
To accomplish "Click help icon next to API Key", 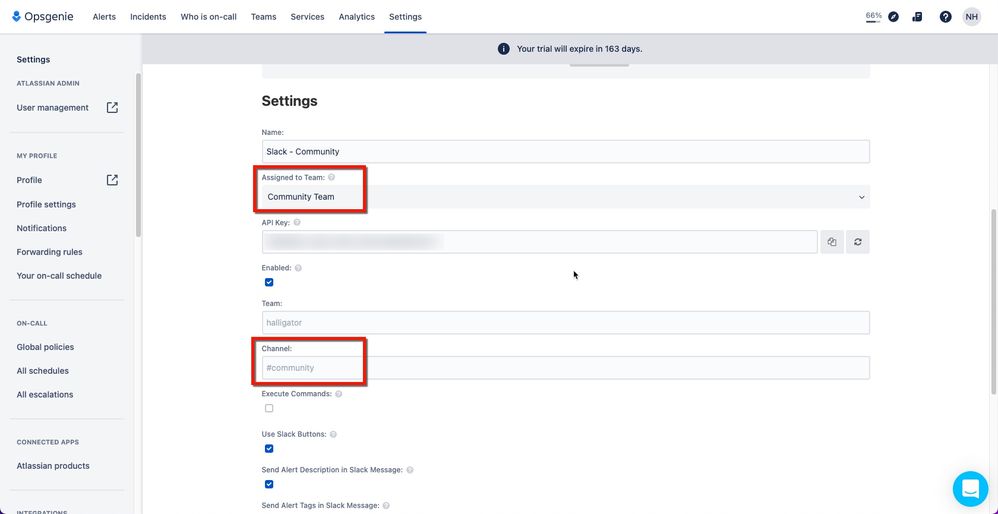I will point(297,223).
